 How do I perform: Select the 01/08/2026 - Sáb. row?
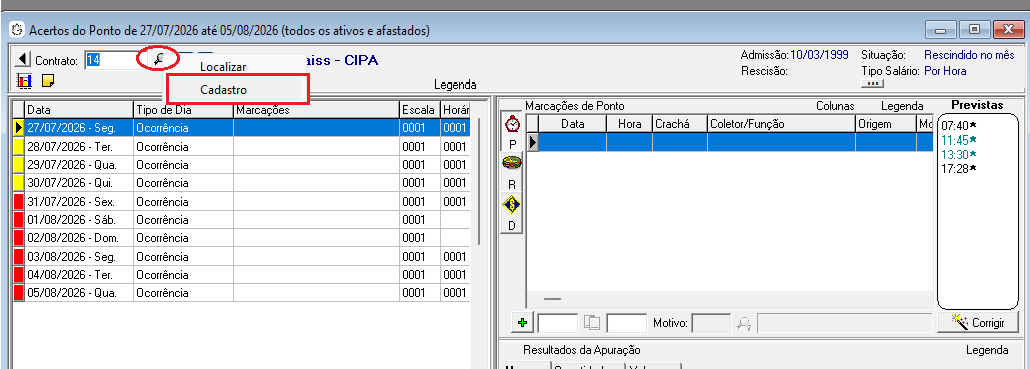[242, 219]
